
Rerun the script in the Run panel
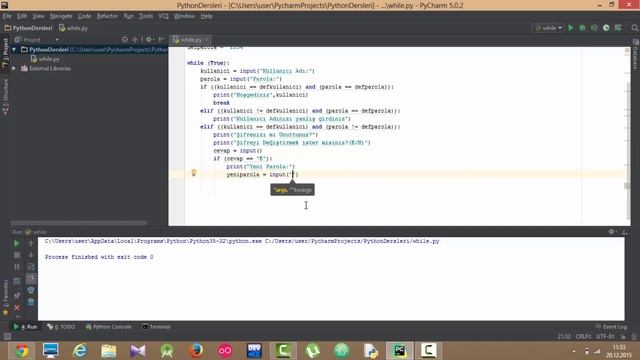tap(17, 244)
